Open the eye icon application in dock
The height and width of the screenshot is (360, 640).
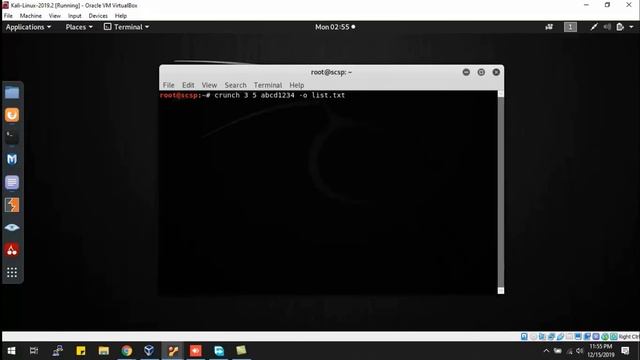point(12,227)
